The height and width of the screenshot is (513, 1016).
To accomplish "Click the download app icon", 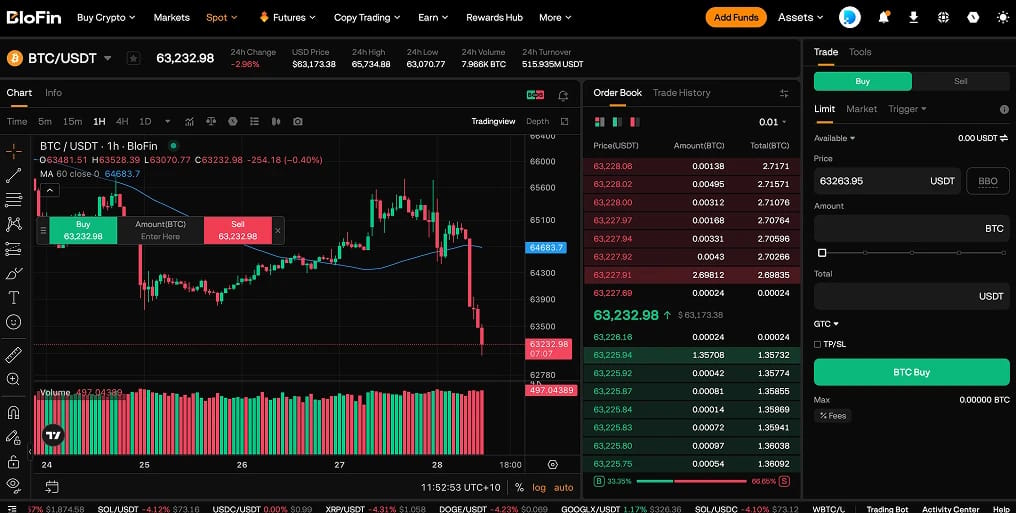I will coord(914,17).
